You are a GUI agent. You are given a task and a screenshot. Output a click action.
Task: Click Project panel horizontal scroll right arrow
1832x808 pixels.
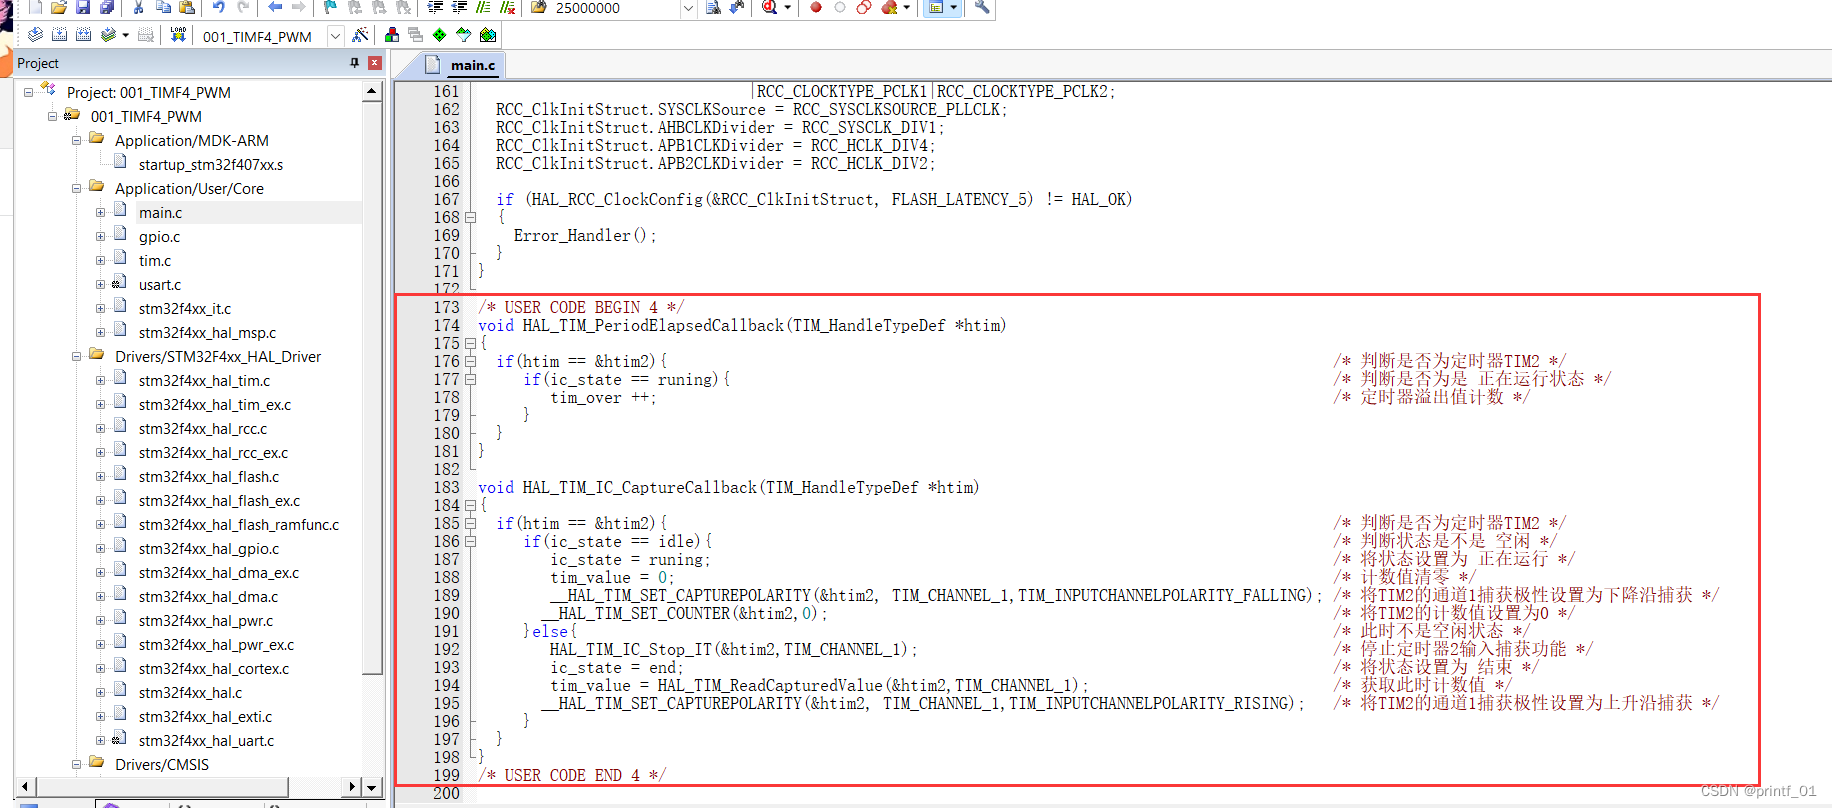(352, 787)
